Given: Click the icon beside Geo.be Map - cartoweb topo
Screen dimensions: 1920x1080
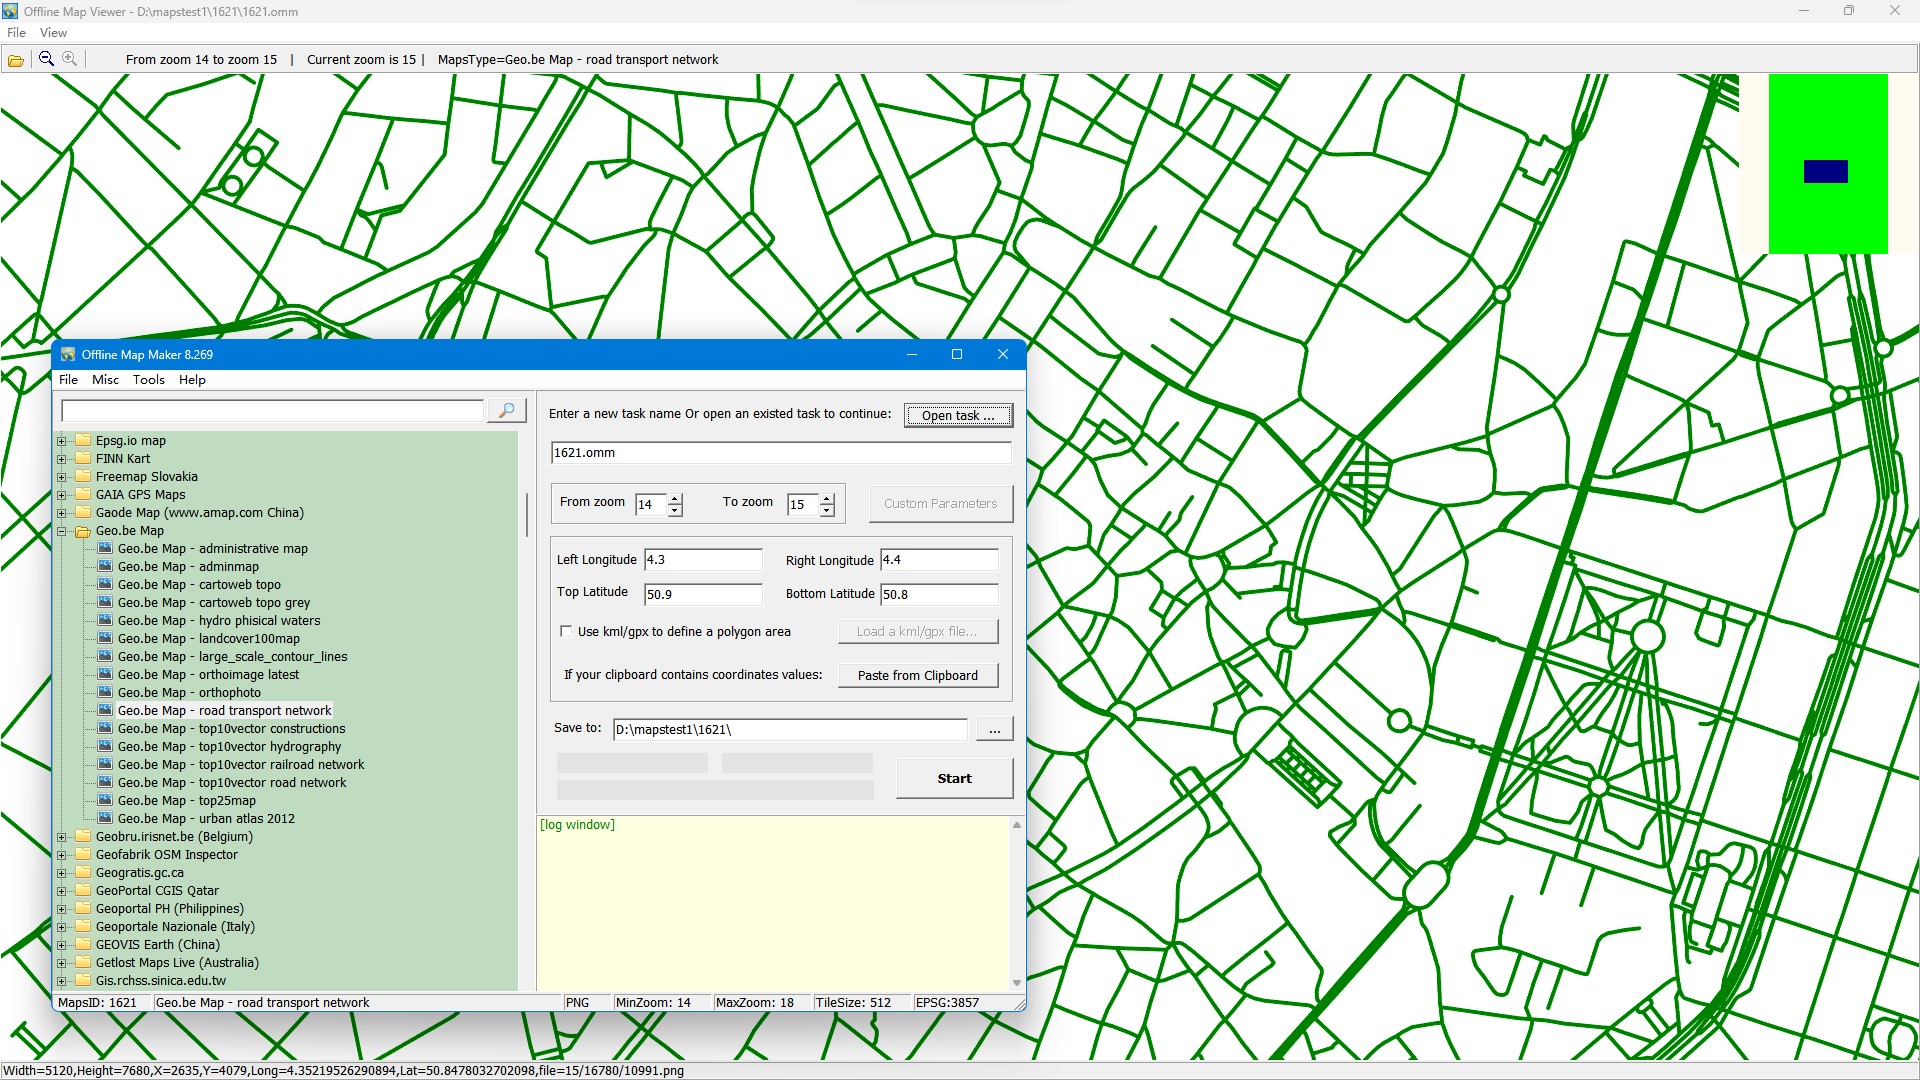Looking at the screenshot, I should pos(105,584).
